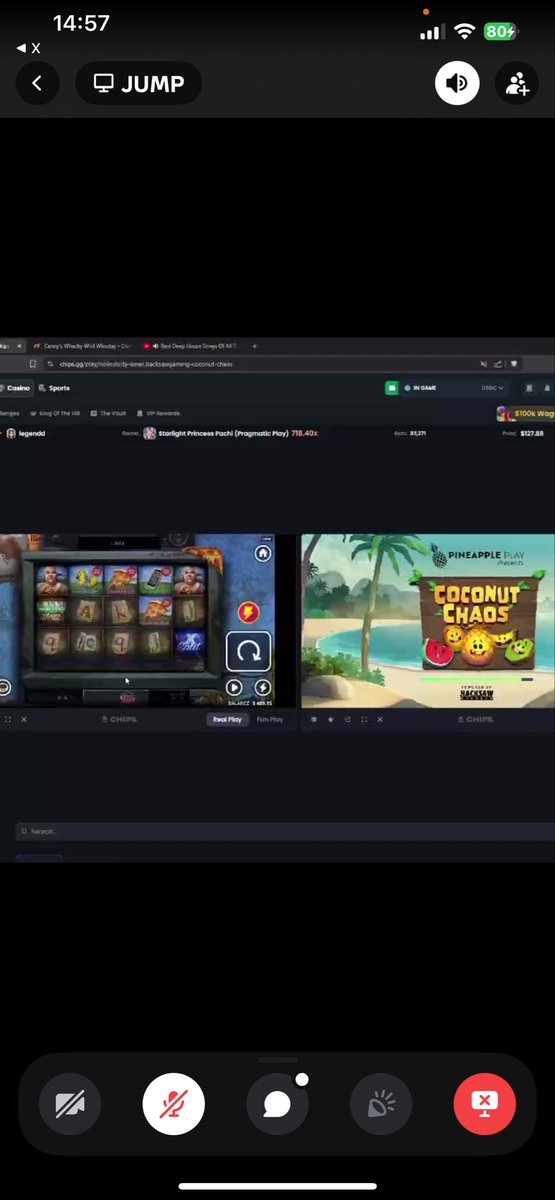Click the Coconut Chaos loading progress bar

(476, 679)
